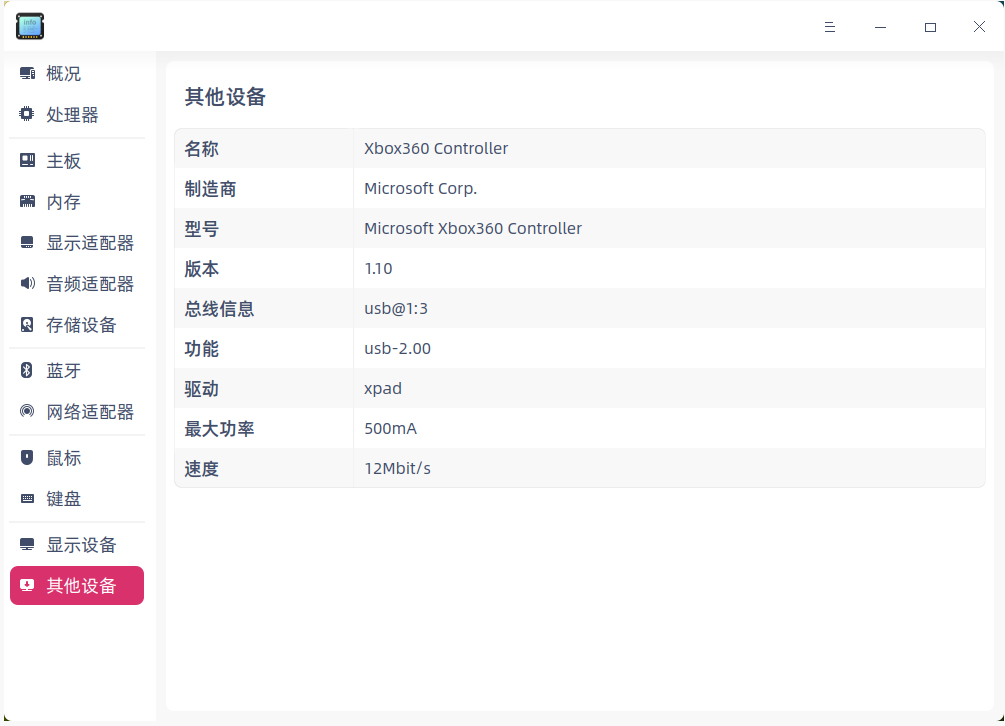Viewport: 1005px width, 726px height.
Task: Click the Xbox360 Controller name cell
Action: click(x=436, y=148)
